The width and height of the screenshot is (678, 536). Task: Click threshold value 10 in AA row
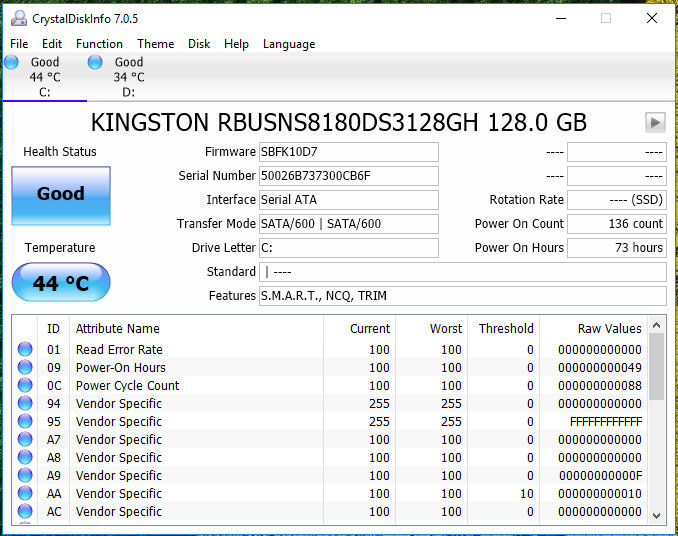[527, 494]
